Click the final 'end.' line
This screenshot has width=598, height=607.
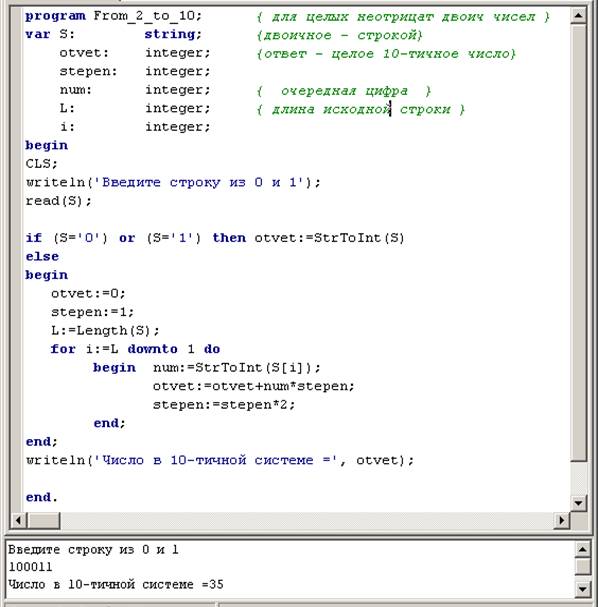[x=41, y=497]
